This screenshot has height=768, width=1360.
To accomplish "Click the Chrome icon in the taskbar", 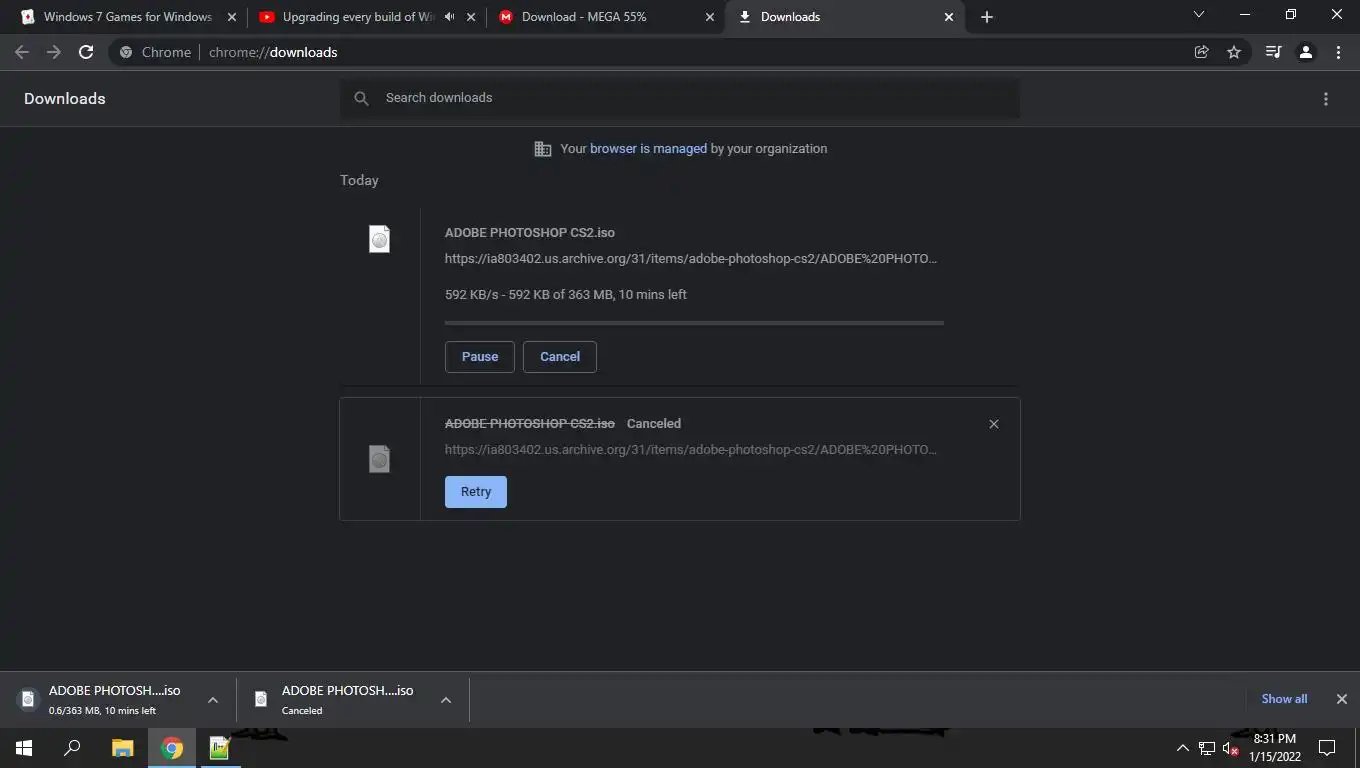I will 172,748.
